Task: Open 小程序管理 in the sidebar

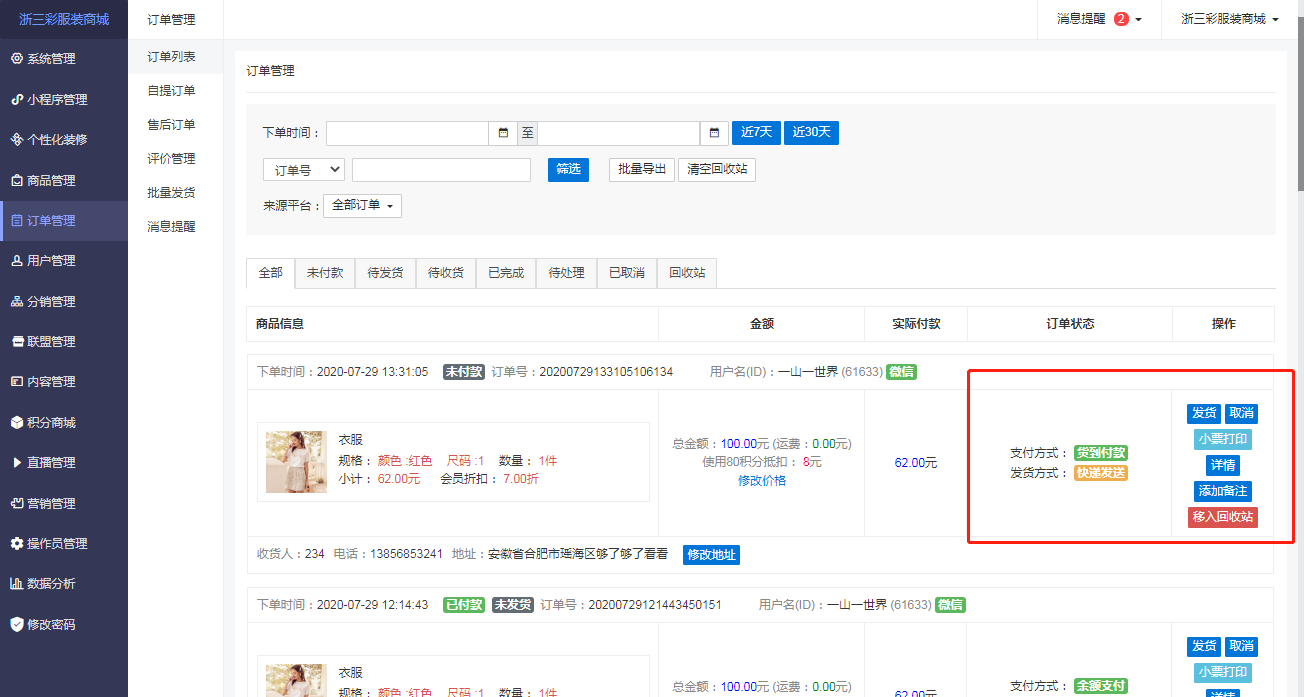Action: point(64,99)
